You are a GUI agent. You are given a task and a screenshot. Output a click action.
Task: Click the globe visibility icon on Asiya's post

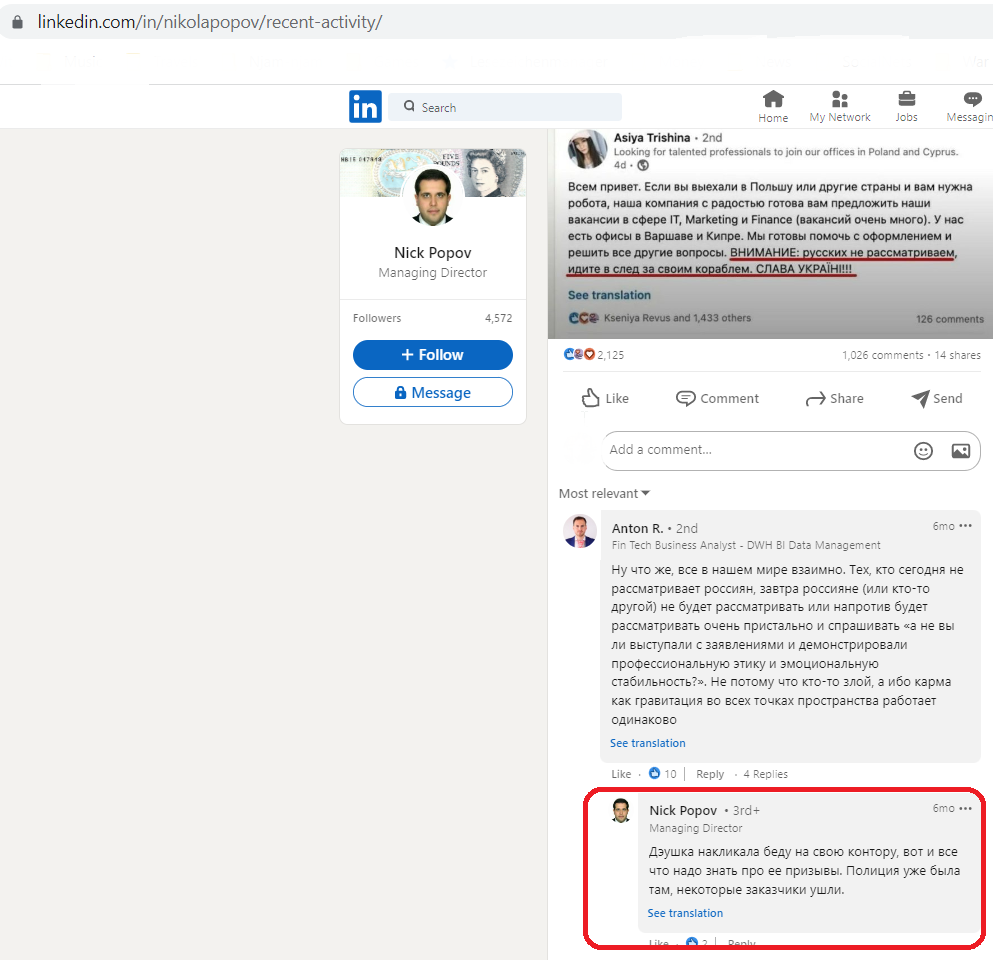pos(643,165)
